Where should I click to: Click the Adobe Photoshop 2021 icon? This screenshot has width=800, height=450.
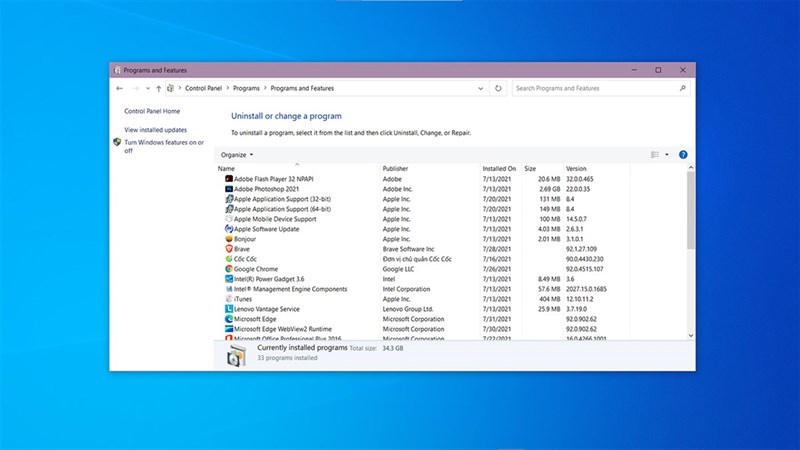pyautogui.click(x=229, y=188)
